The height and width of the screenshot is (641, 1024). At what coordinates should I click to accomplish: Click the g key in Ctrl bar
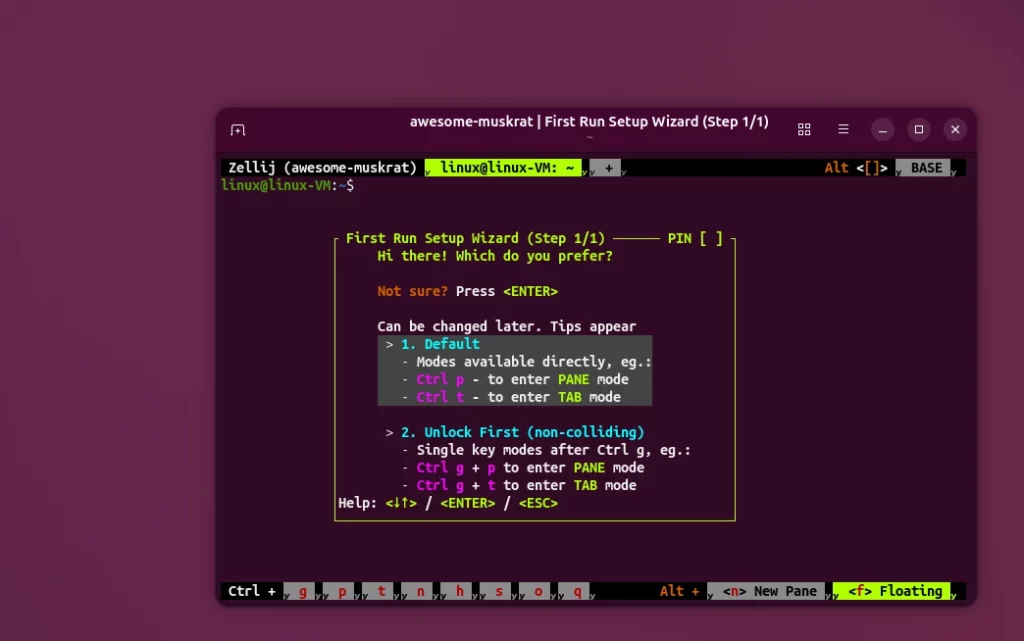[x=302, y=591]
